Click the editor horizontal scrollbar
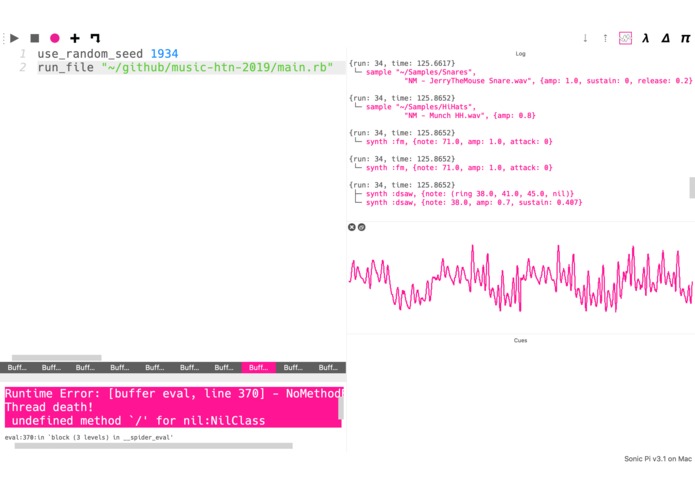Viewport: 695px width, 494px height. [56, 358]
